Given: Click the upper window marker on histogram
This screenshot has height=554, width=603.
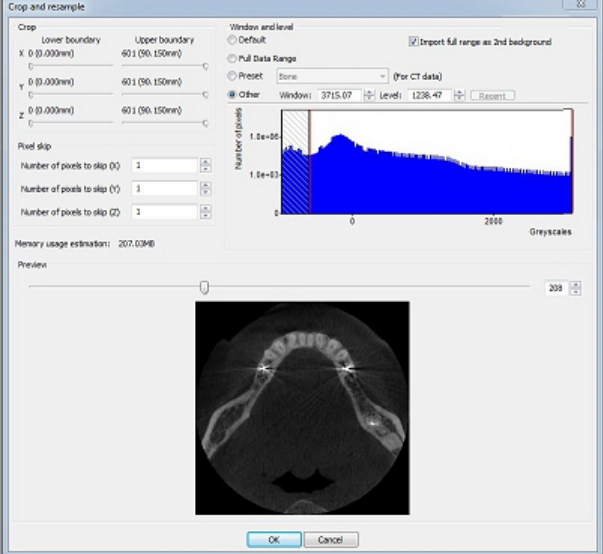Looking at the screenshot, I should [x=572, y=161].
